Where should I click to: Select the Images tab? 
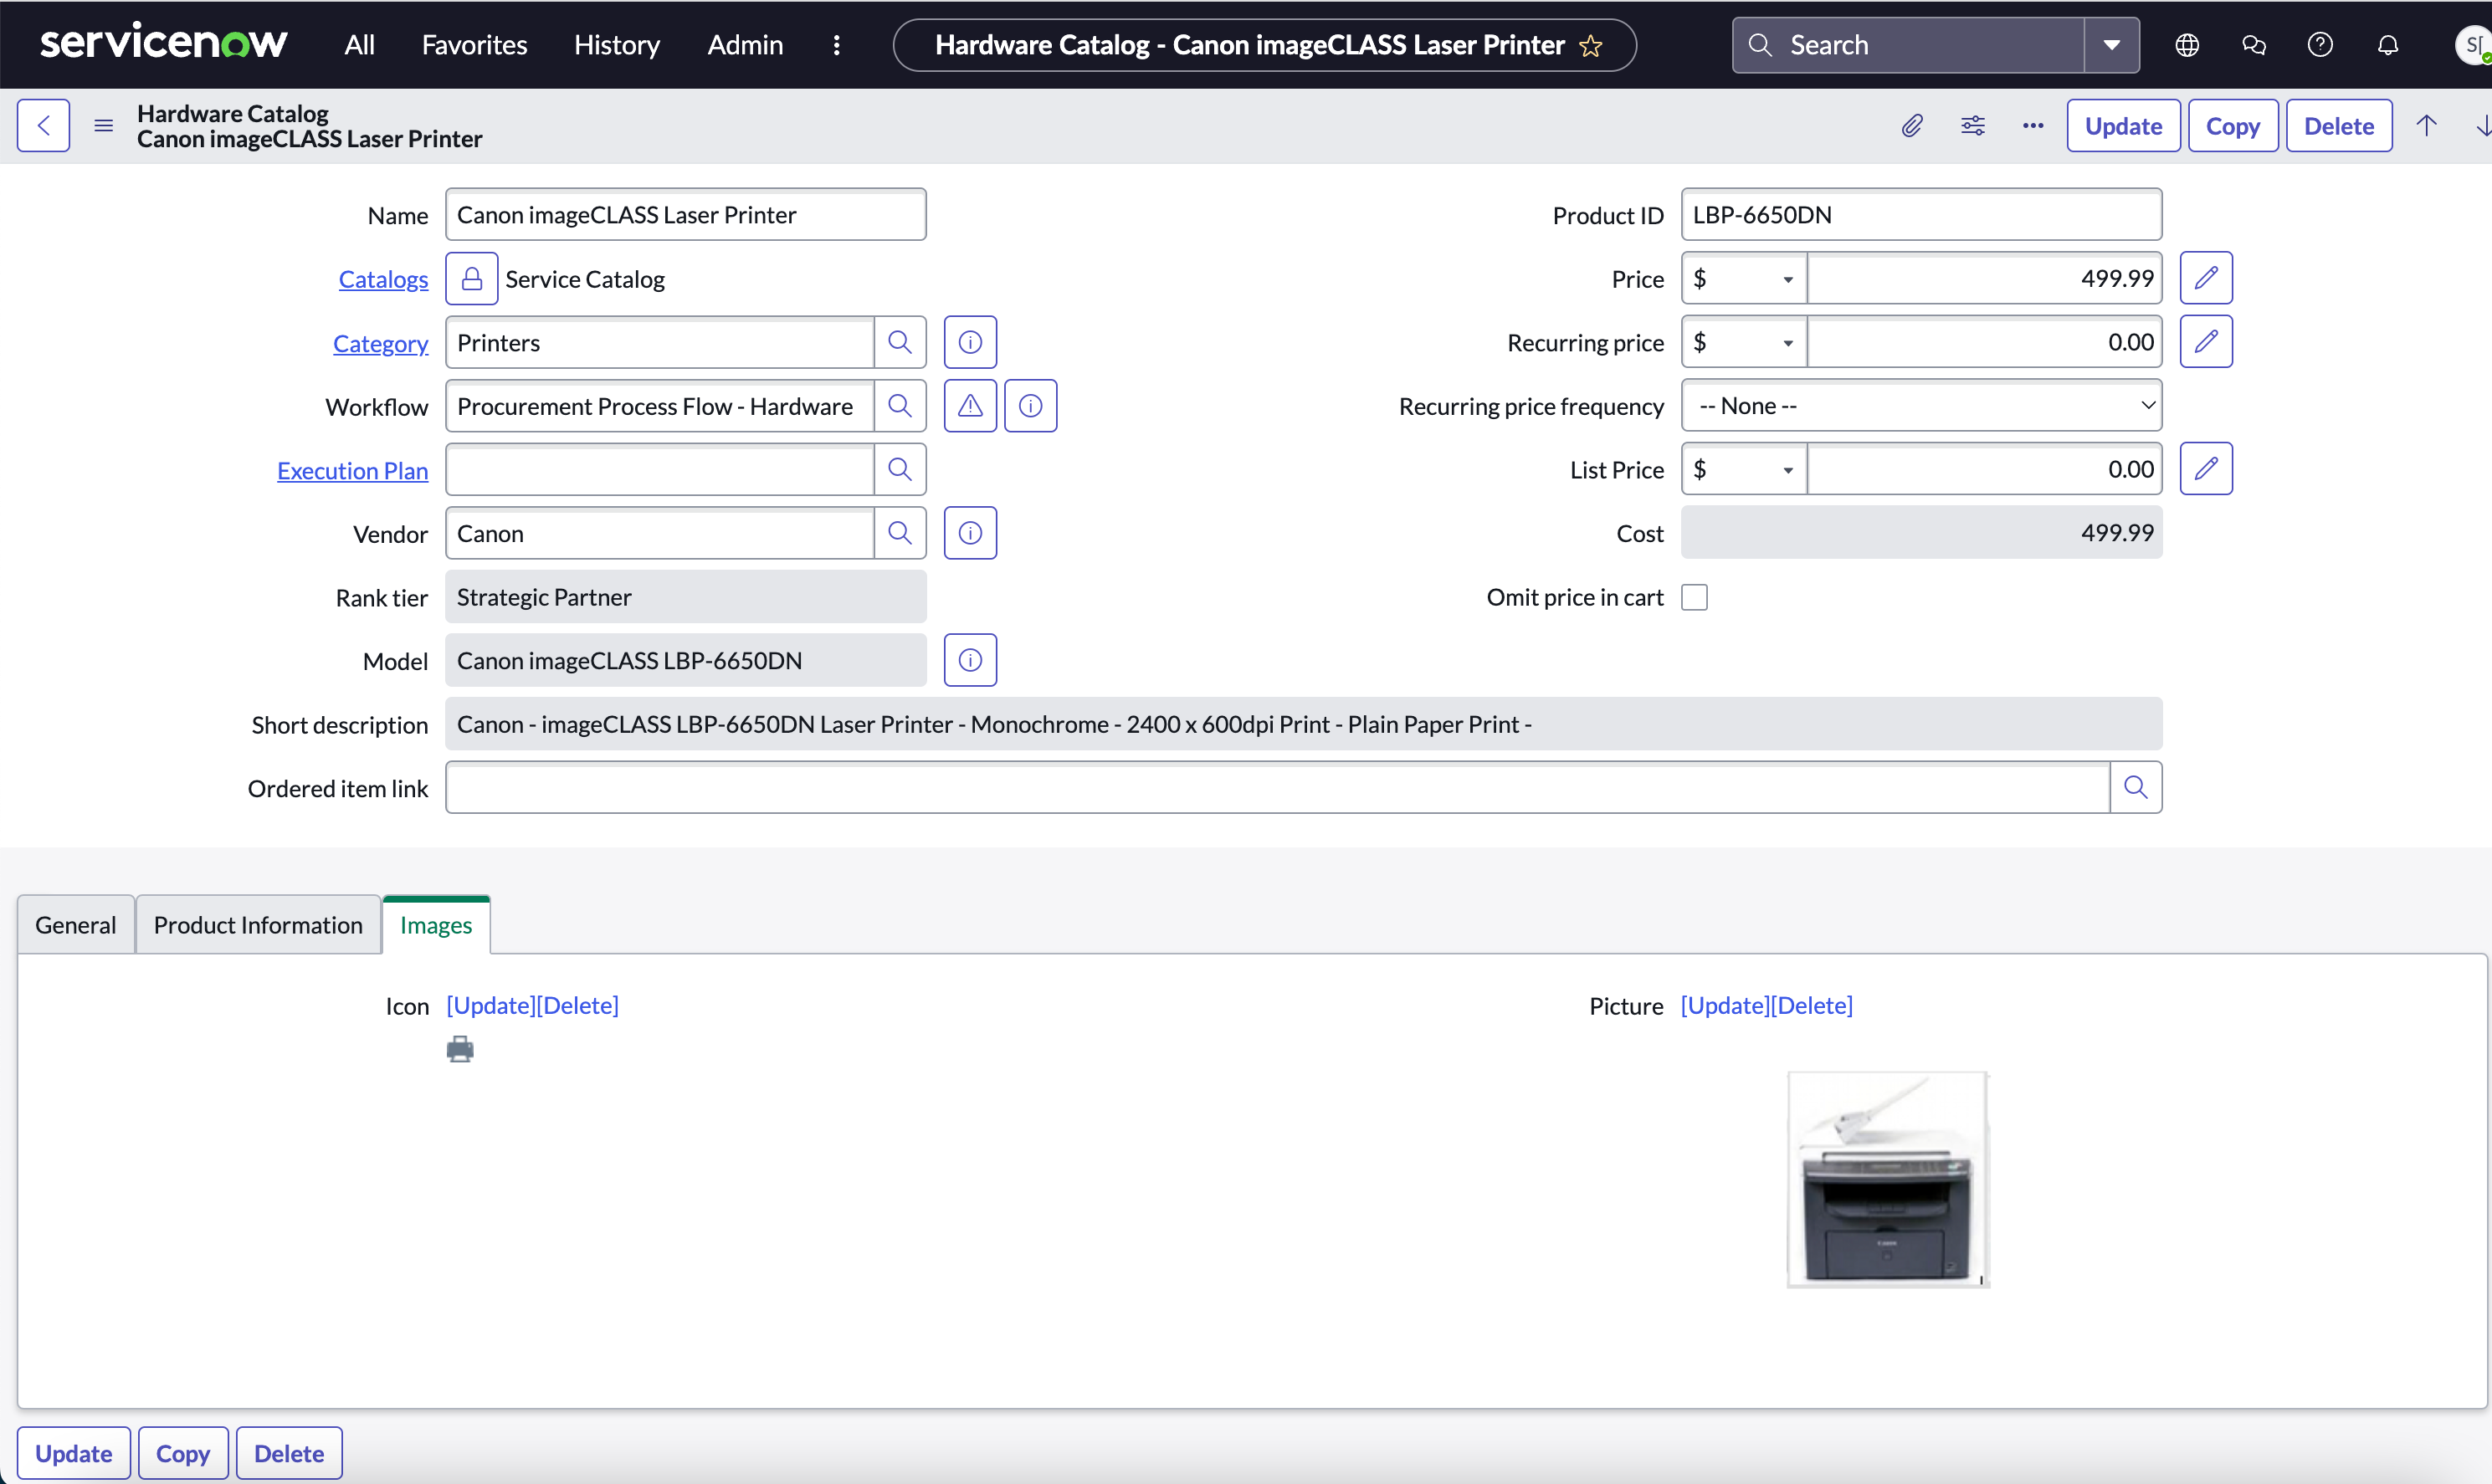coord(436,925)
